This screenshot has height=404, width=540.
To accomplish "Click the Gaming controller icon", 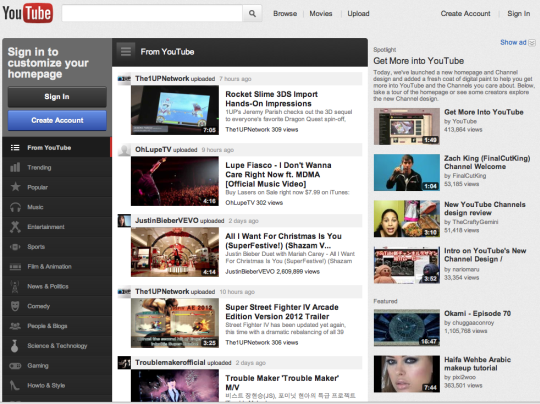I will click(15, 366).
